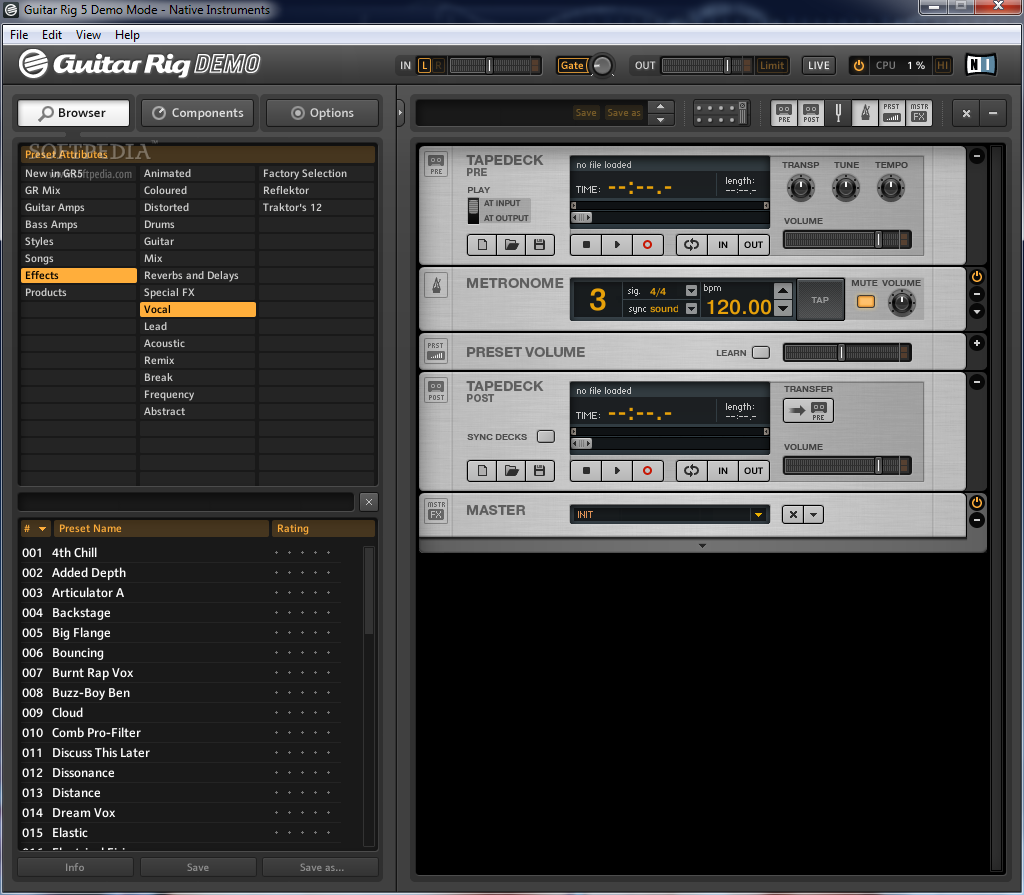Clear rack with toolbar X button
The width and height of the screenshot is (1024, 895).
click(966, 113)
